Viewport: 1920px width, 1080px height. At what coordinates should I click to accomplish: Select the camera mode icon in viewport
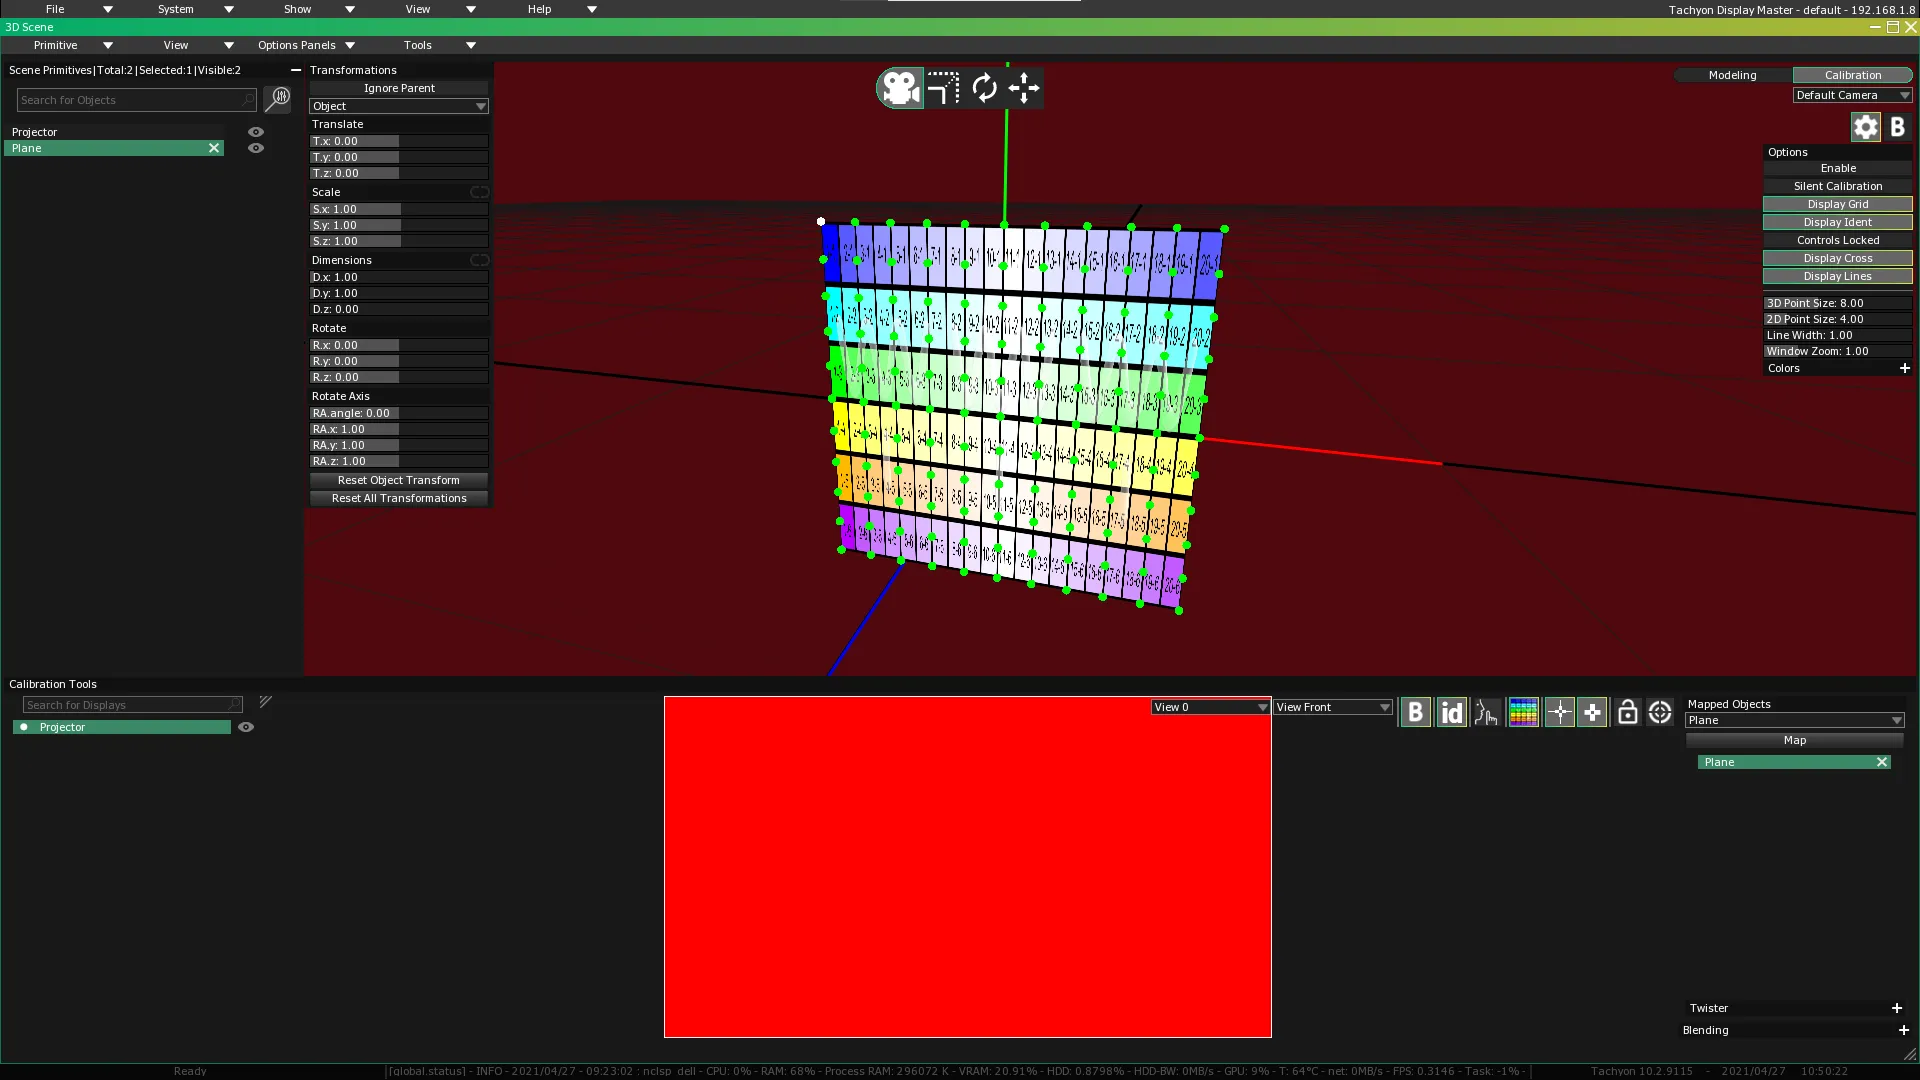(x=900, y=88)
